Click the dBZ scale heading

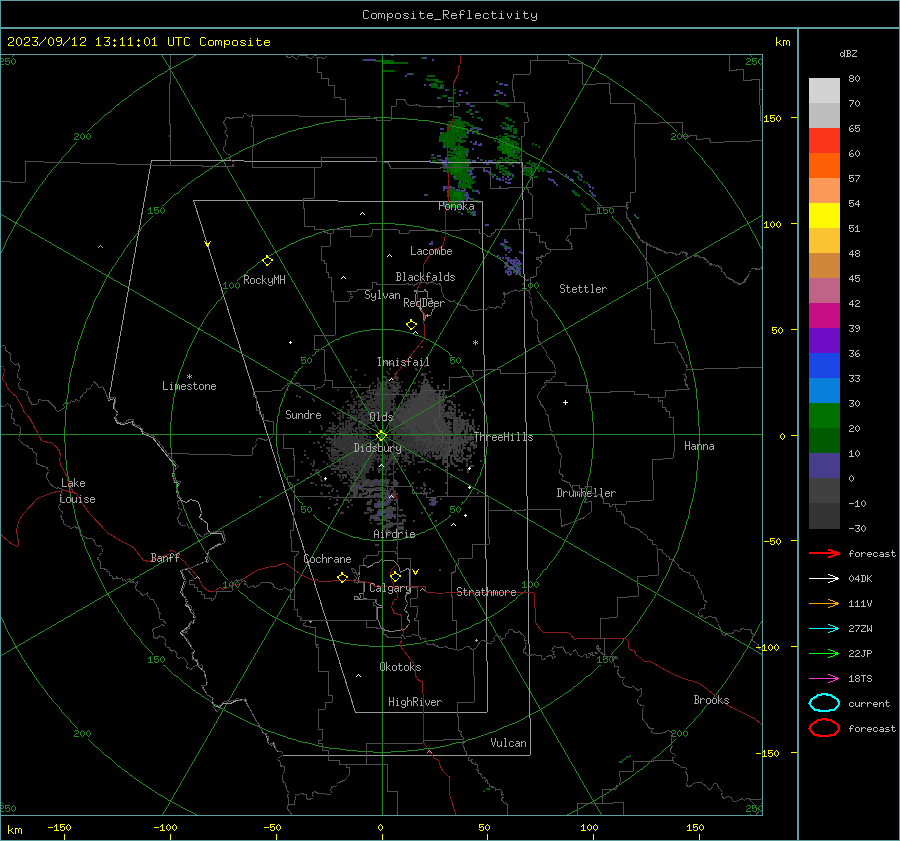click(x=848, y=53)
